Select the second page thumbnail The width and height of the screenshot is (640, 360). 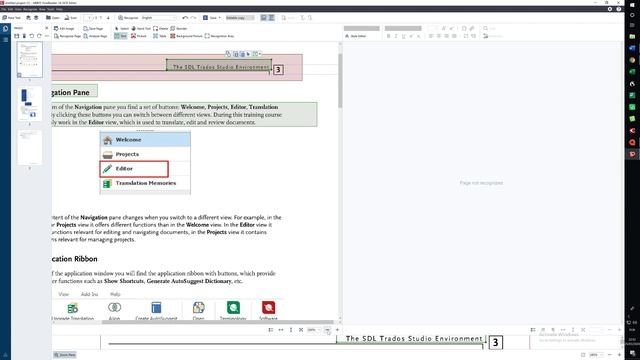30,104
